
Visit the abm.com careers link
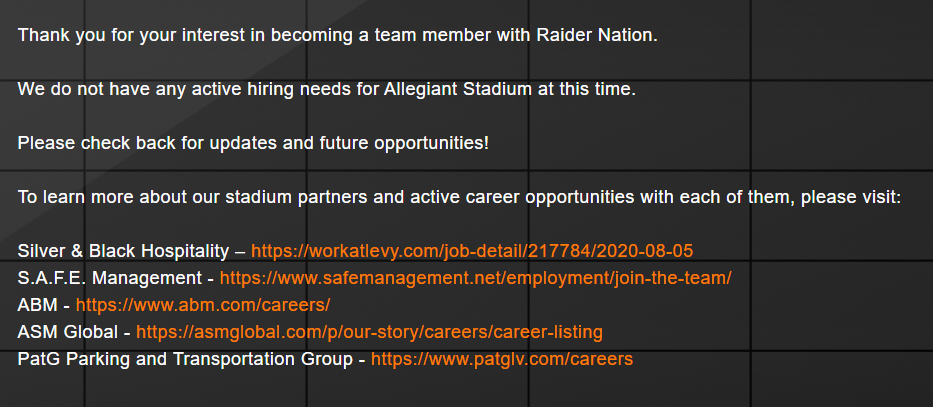tap(202, 304)
